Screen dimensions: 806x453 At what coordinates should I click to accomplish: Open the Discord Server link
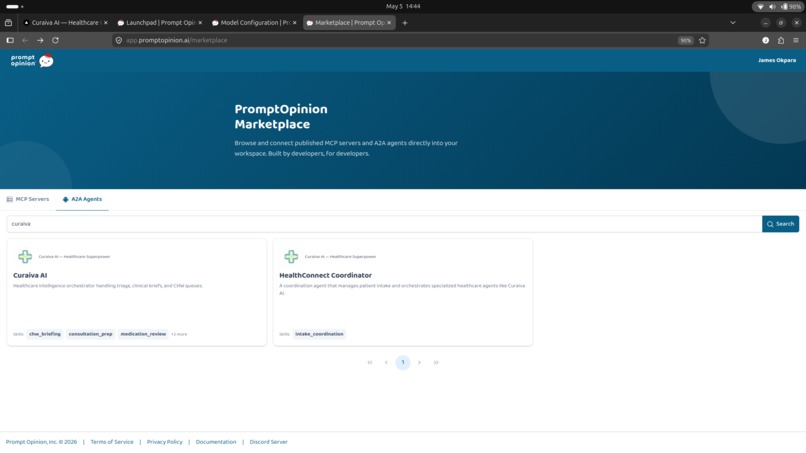coord(268,442)
